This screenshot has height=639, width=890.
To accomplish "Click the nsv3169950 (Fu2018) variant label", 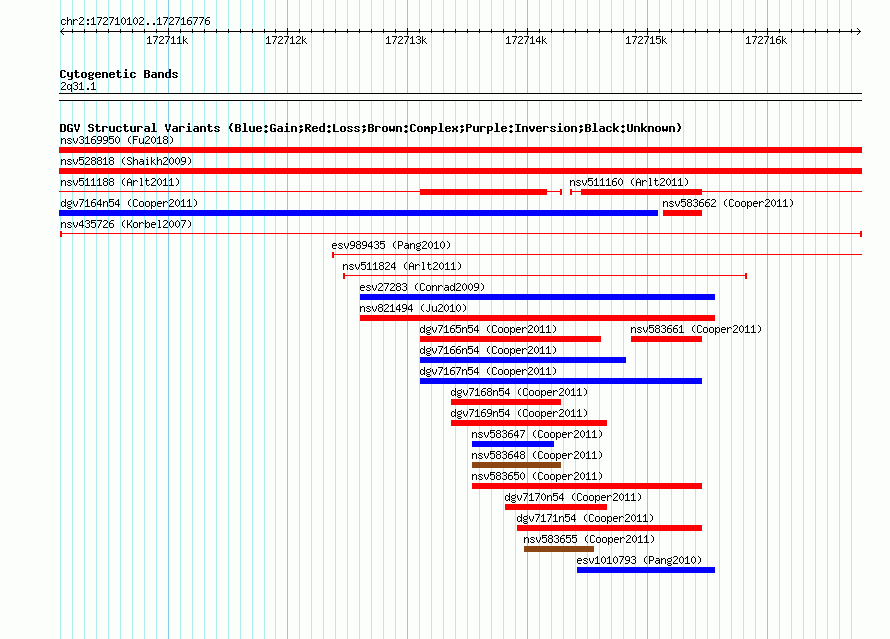I will coord(117,140).
